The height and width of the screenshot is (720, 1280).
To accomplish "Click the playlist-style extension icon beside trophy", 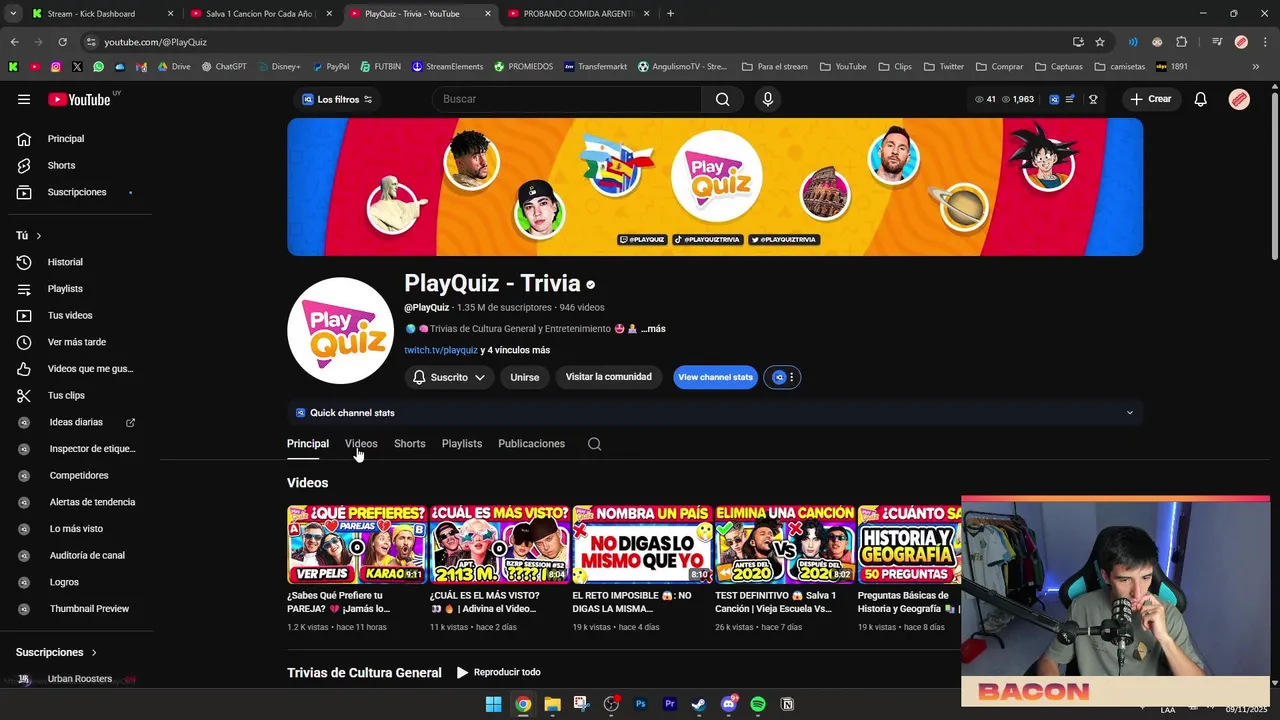I will point(1070,99).
